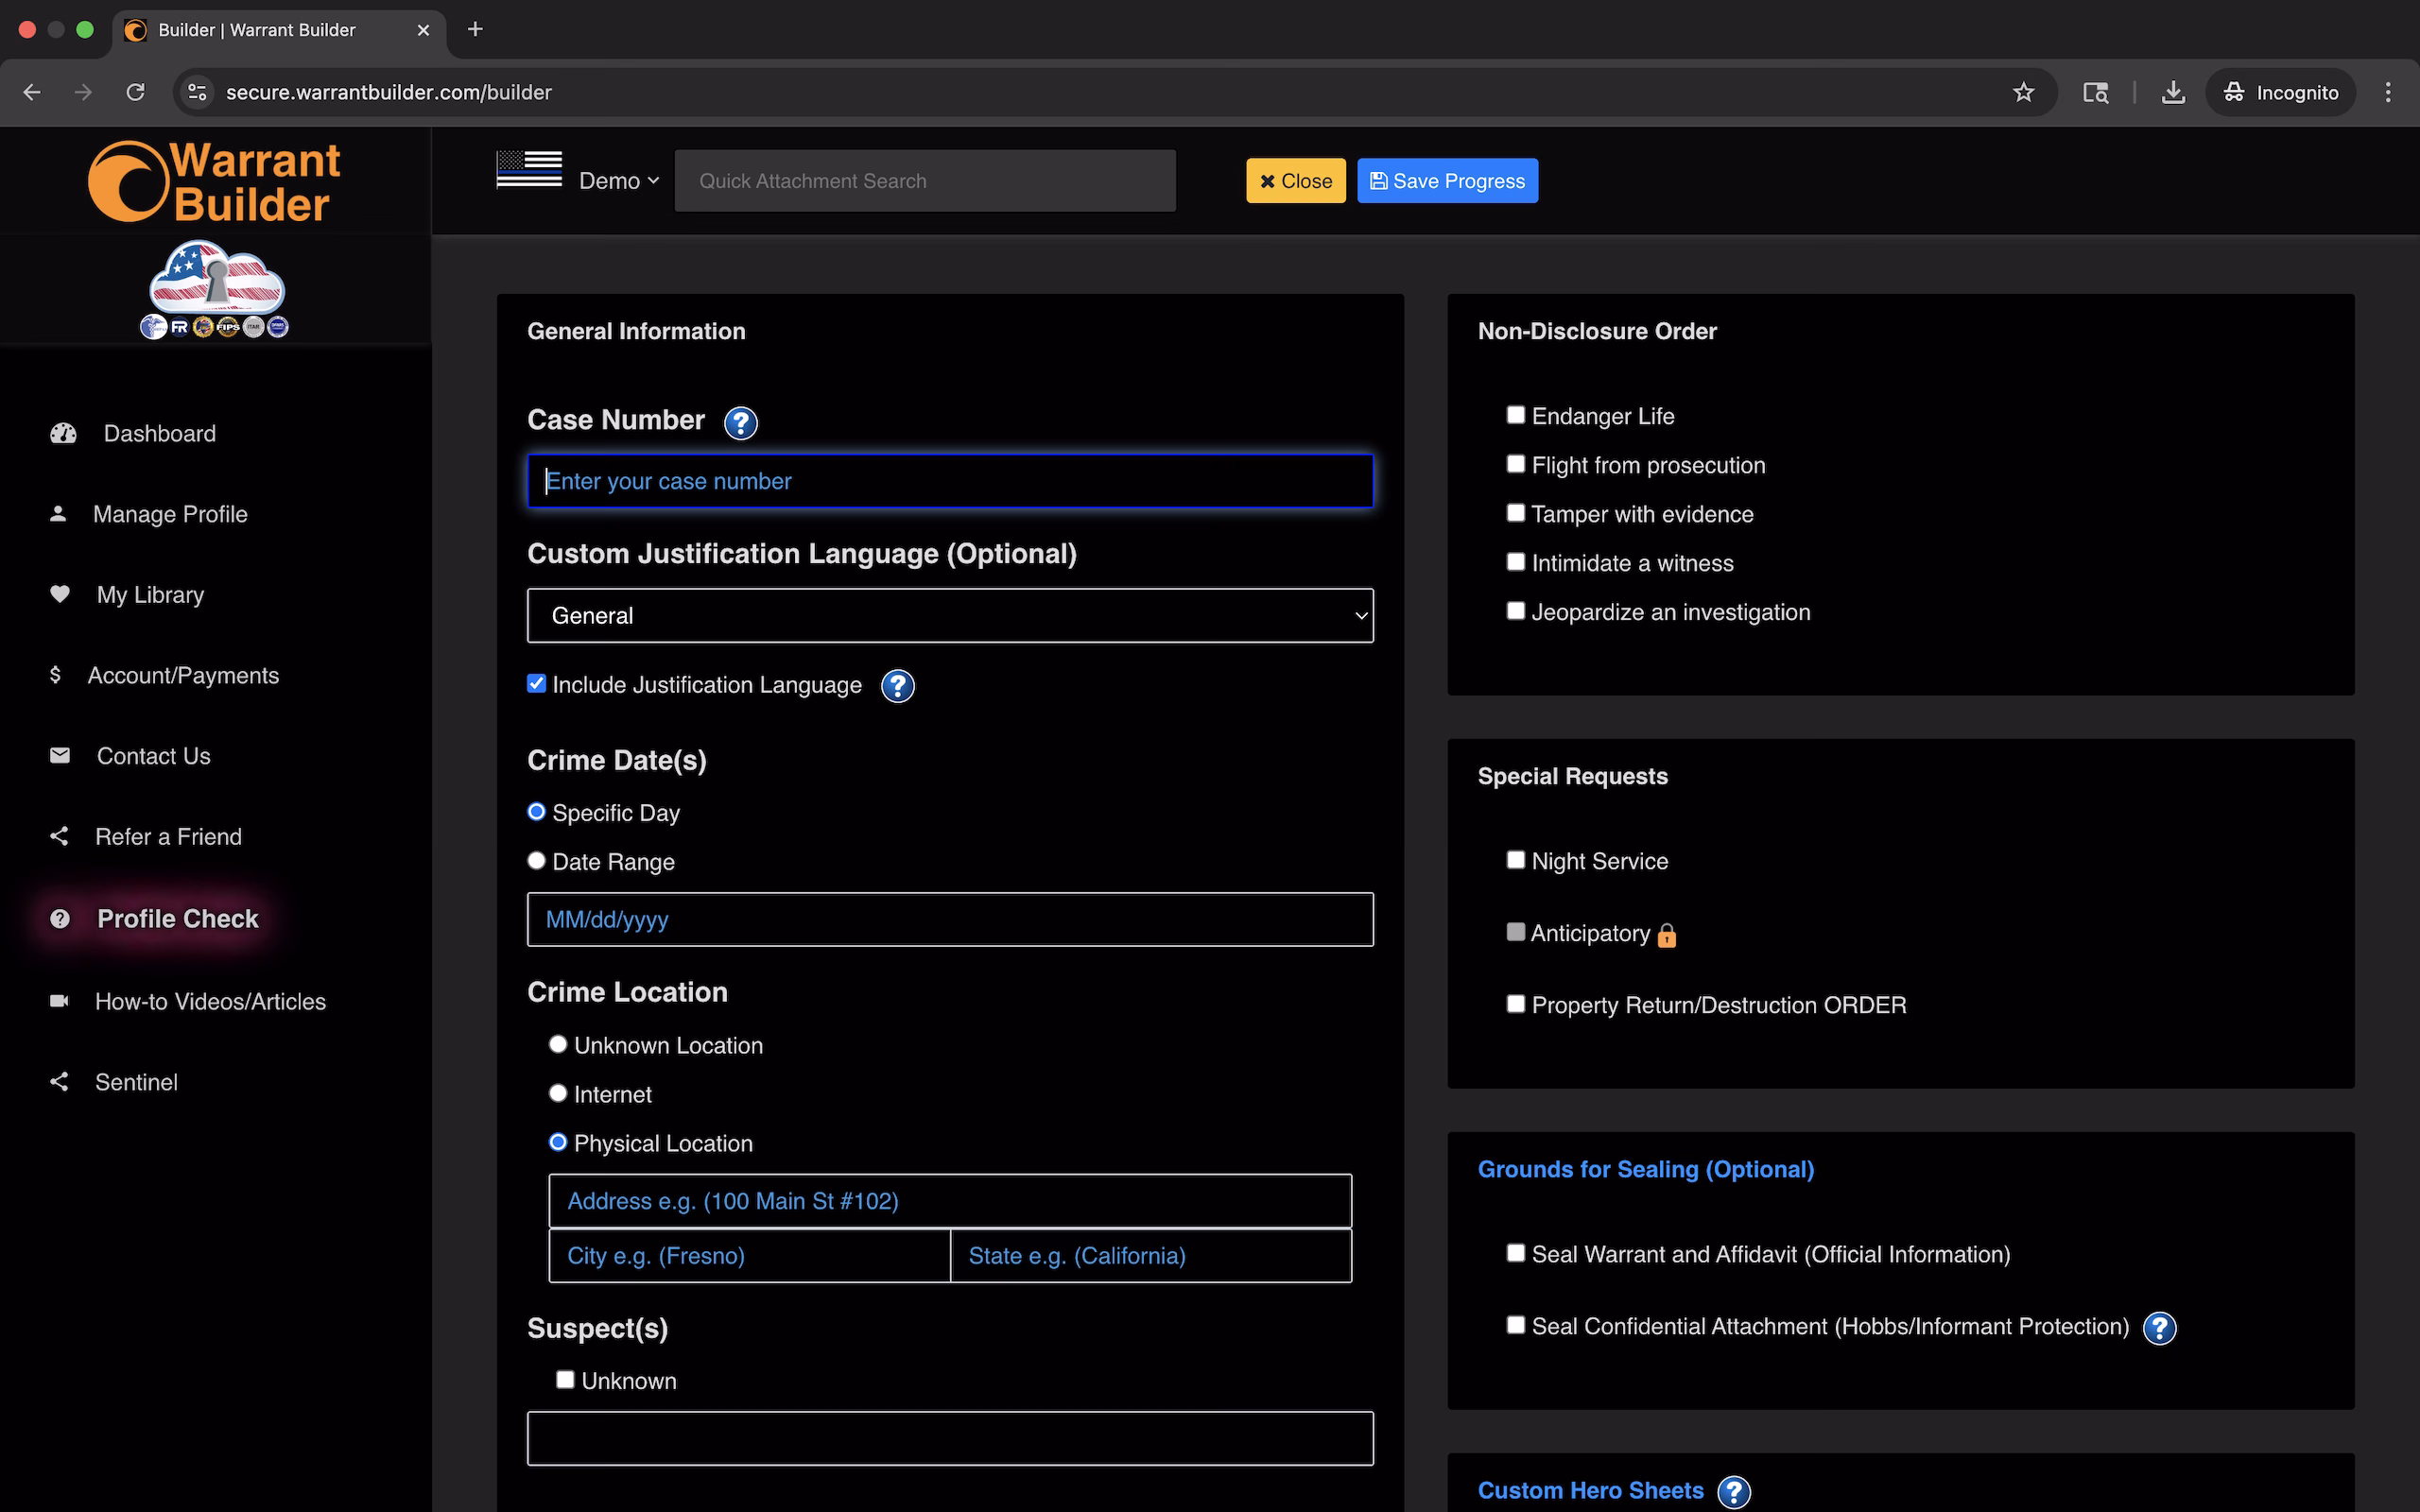Screen dimensions: 2420x1512
Task: Check the Night Service option
Action: (x=1515, y=860)
